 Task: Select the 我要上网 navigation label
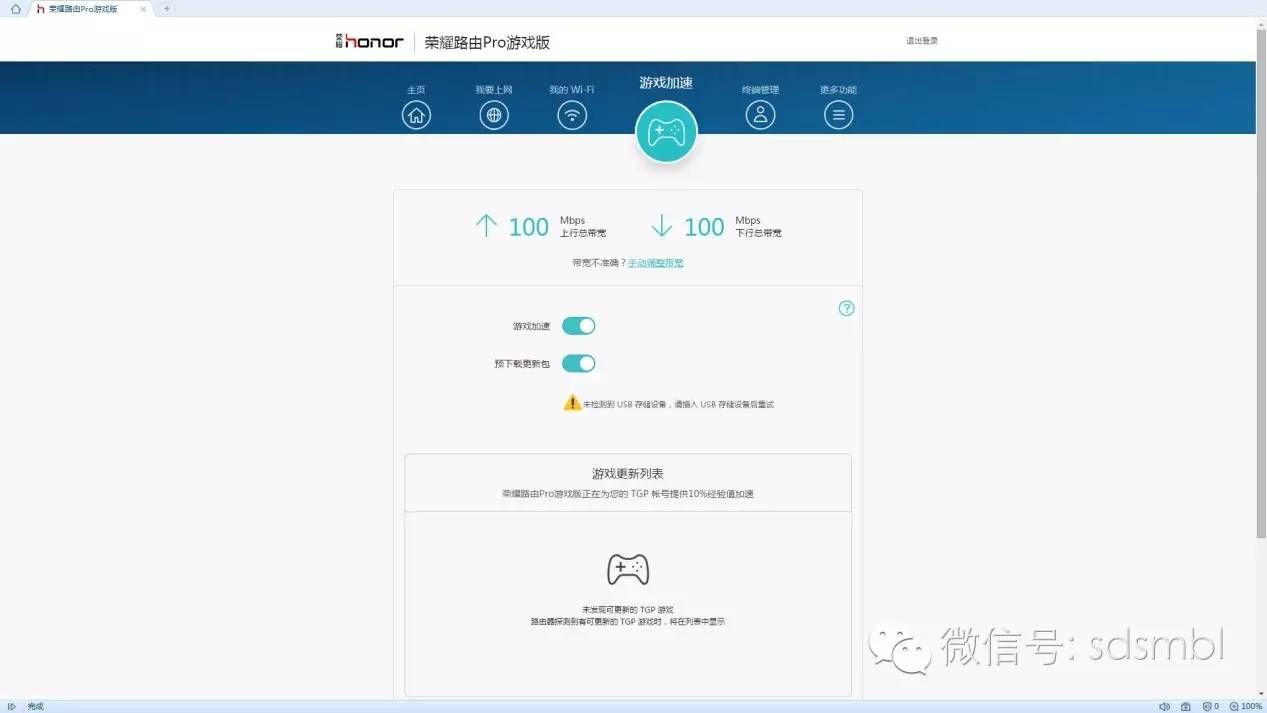pos(494,90)
